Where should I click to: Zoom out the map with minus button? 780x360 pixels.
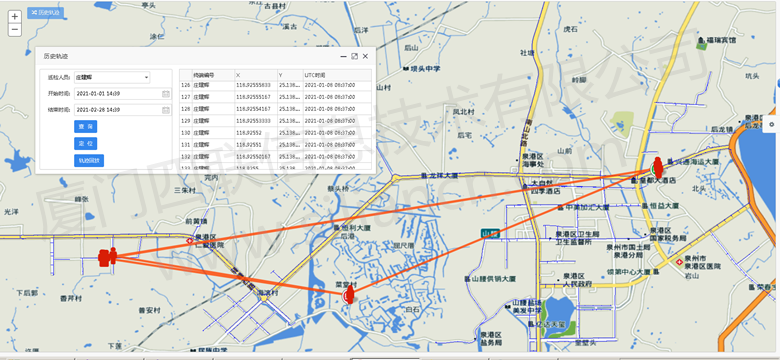pos(15,30)
